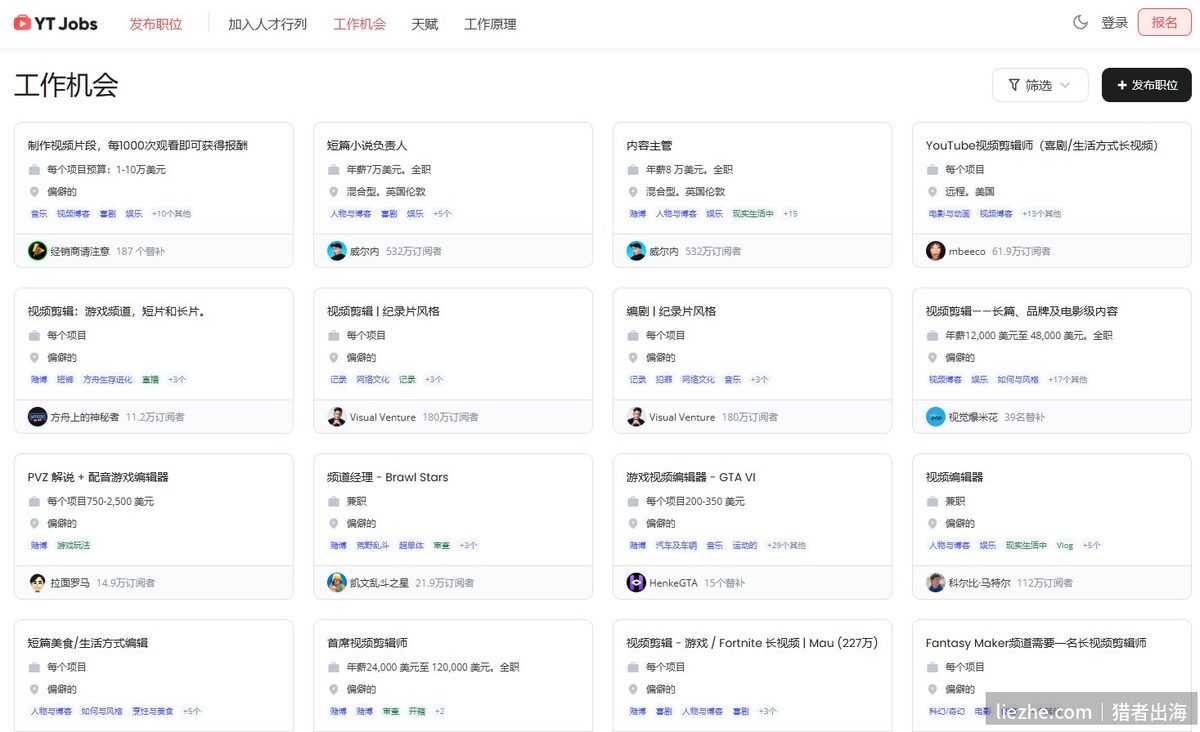The width and height of the screenshot is (1200, 732).
Task: Click the 登录 login link
Action: (x=1114, y=23)
